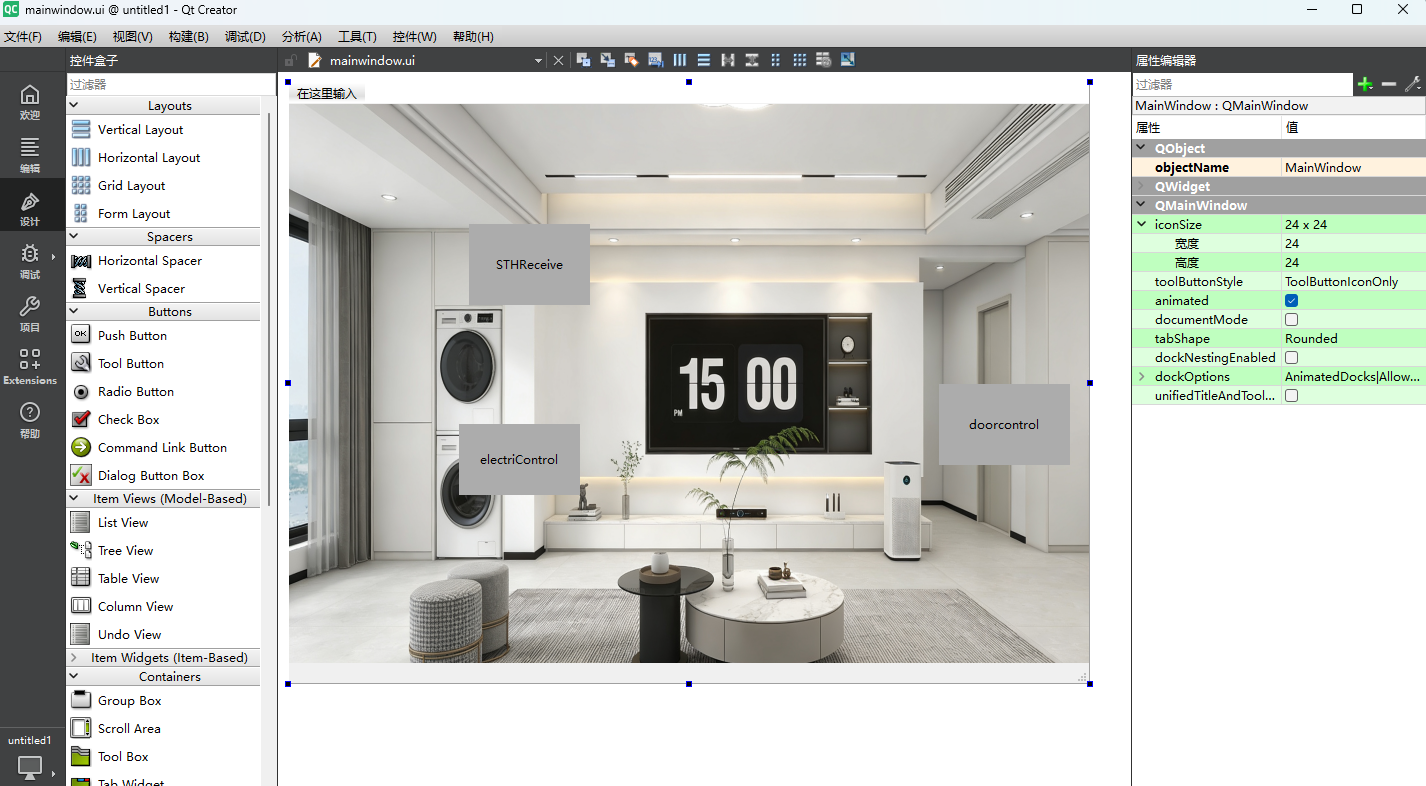This screenshot has height=786, width=1426.
Task: Apply Lay Out in a Form Layout
Action: (776, 60)
